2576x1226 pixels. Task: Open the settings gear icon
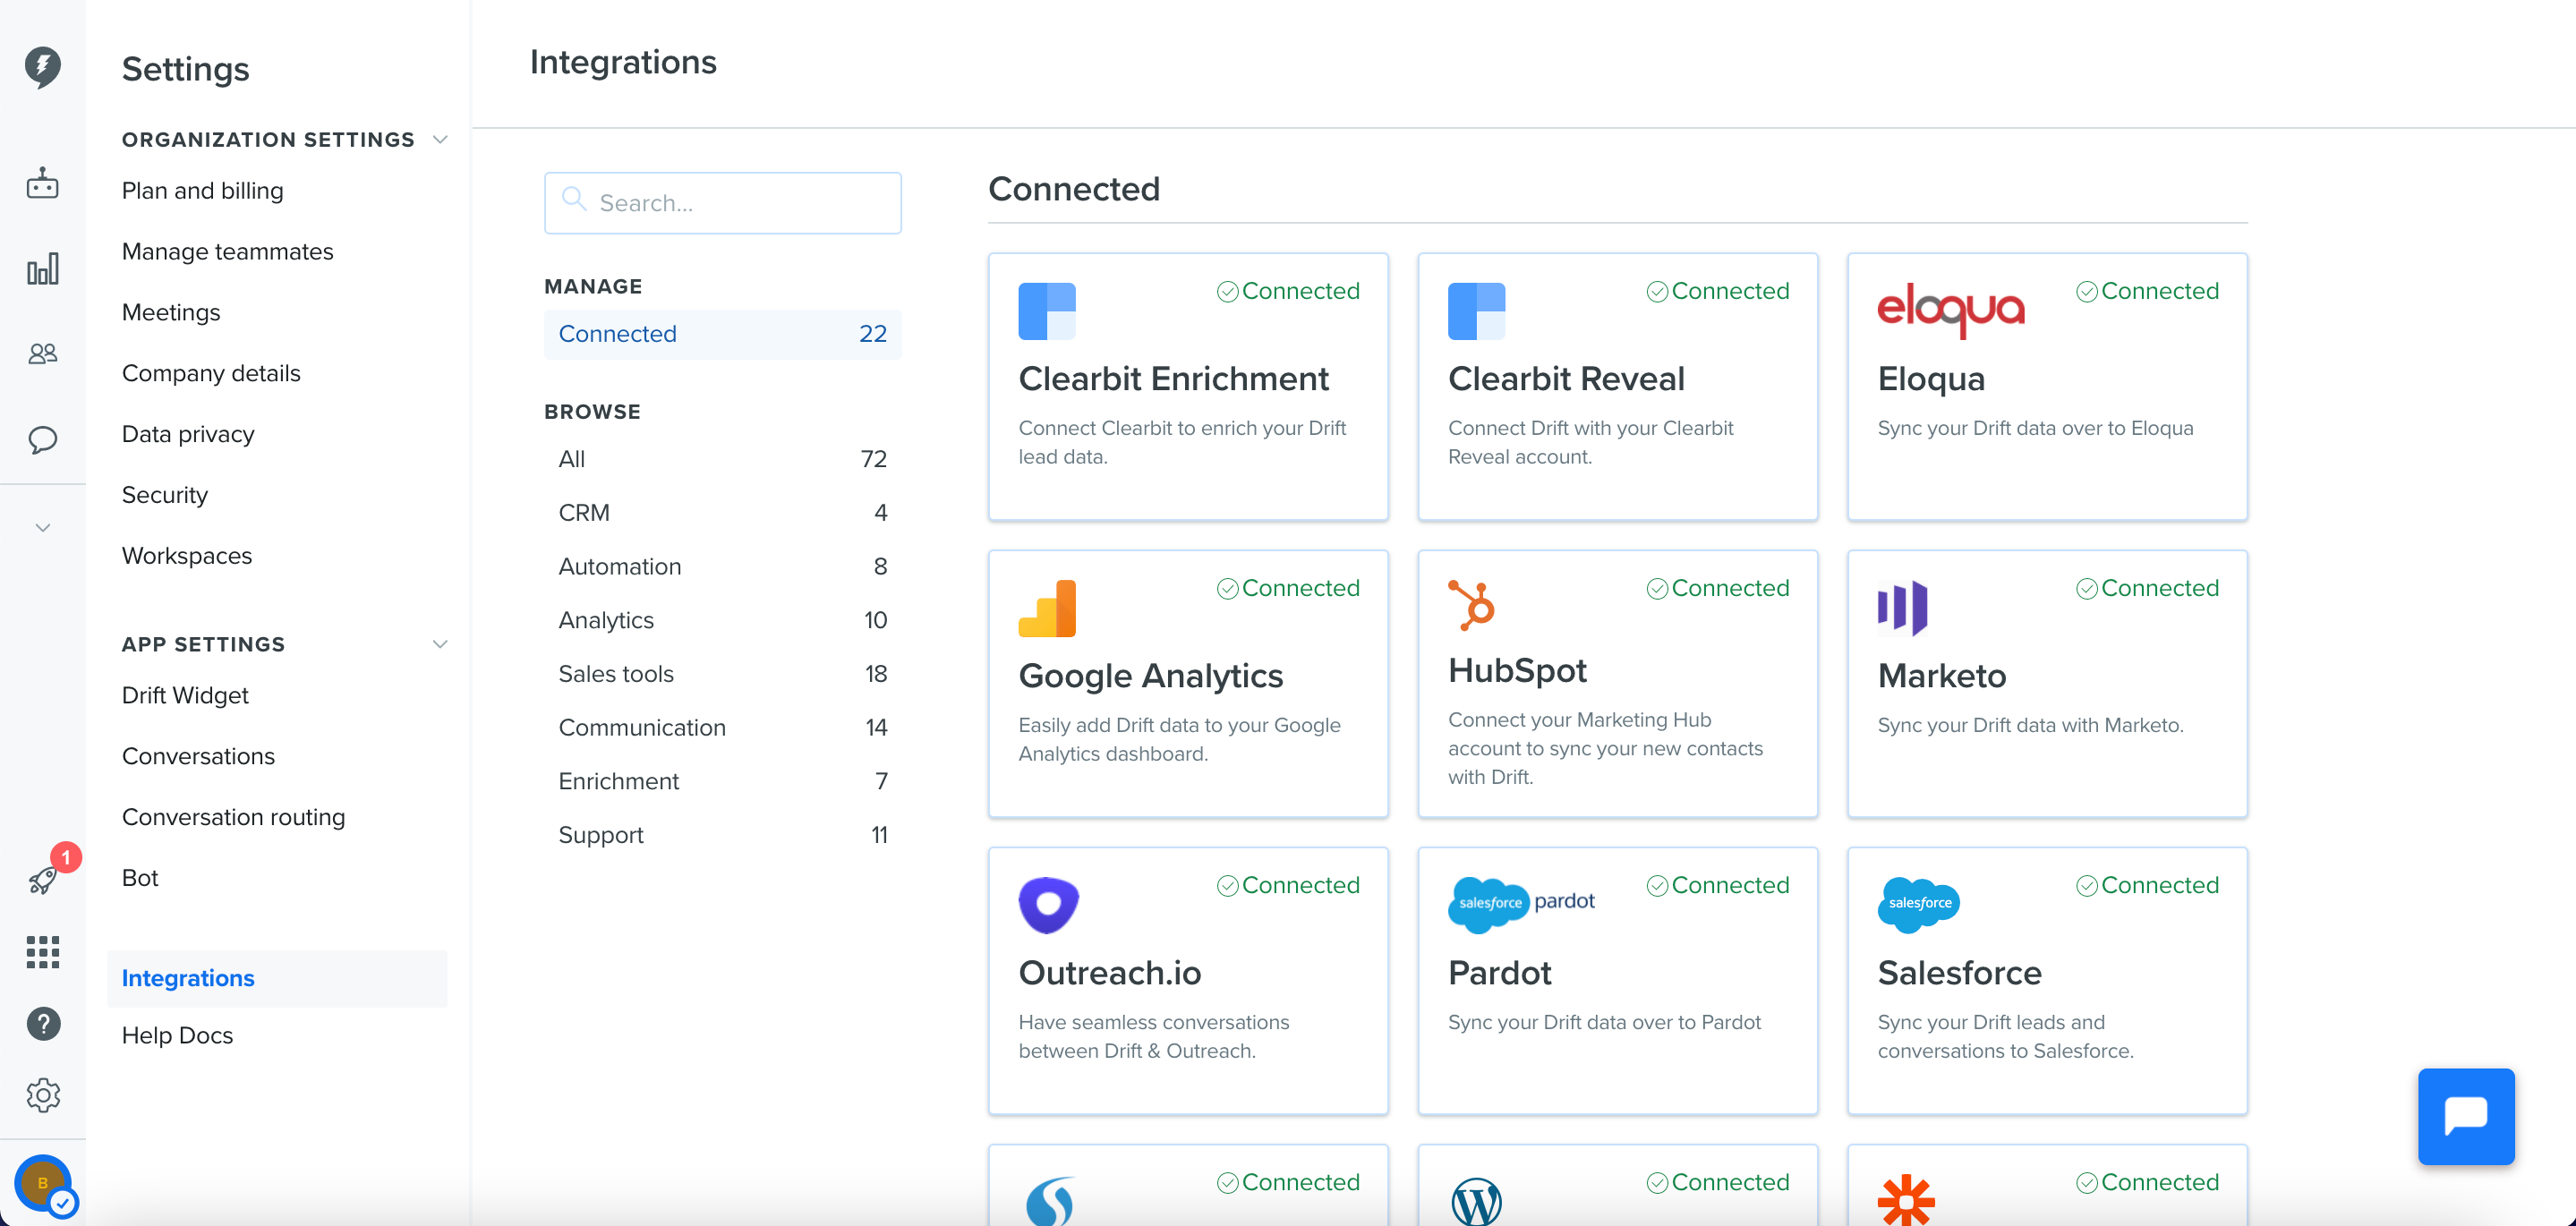tap(43, 1096)
